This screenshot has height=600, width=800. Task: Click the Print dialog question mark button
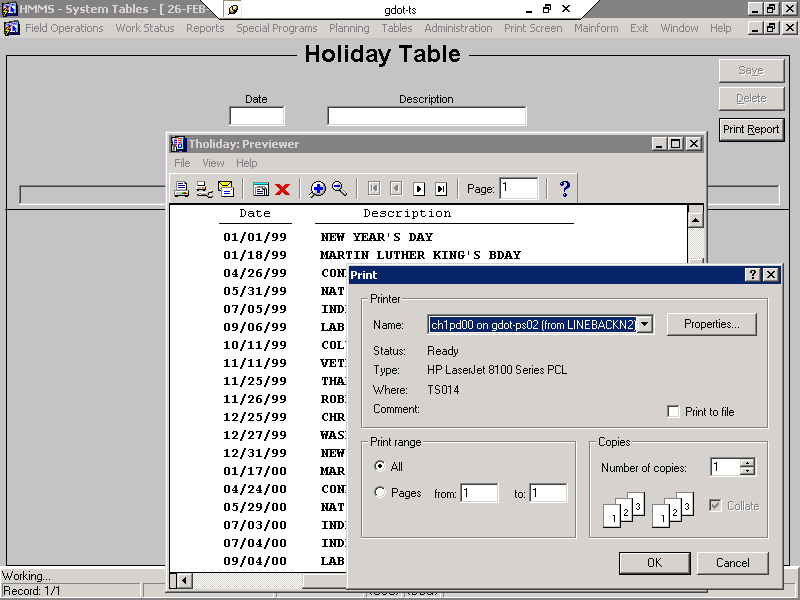pyautogui.click(x=753, y=274)
